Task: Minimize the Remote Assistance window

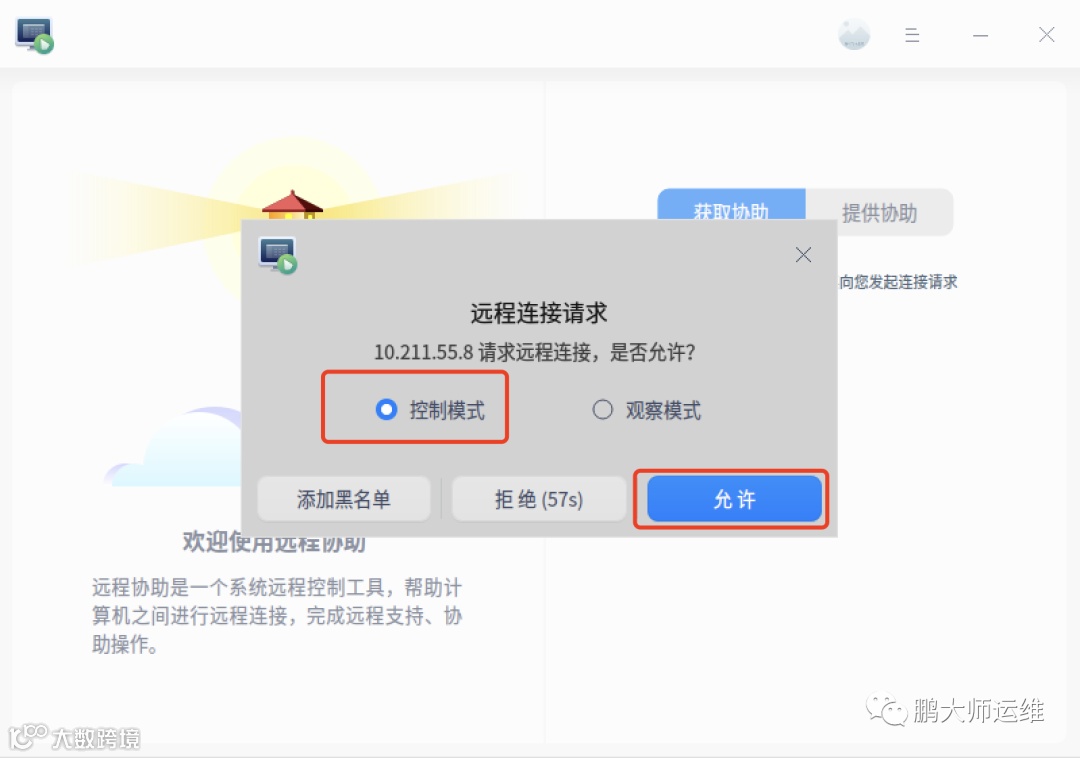Action: coord(980,35)
